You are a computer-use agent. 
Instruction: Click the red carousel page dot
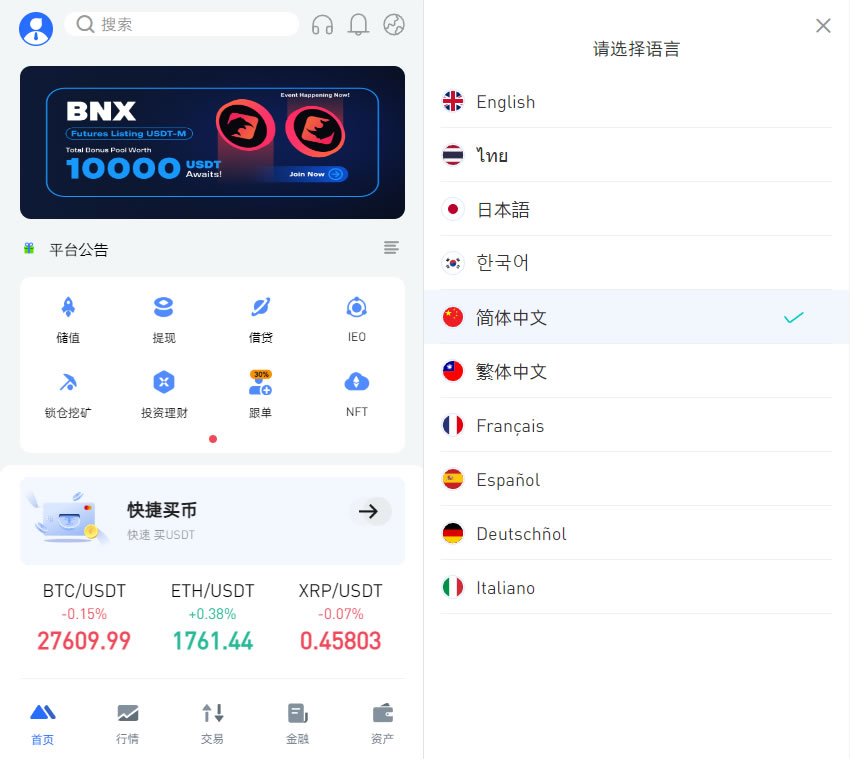[x=213, y=439]
